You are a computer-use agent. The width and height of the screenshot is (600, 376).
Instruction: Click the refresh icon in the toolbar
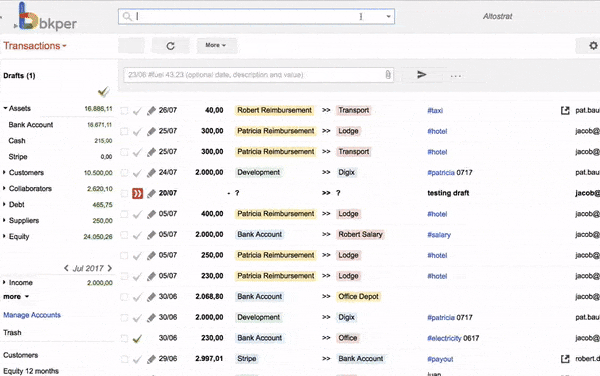170,46
